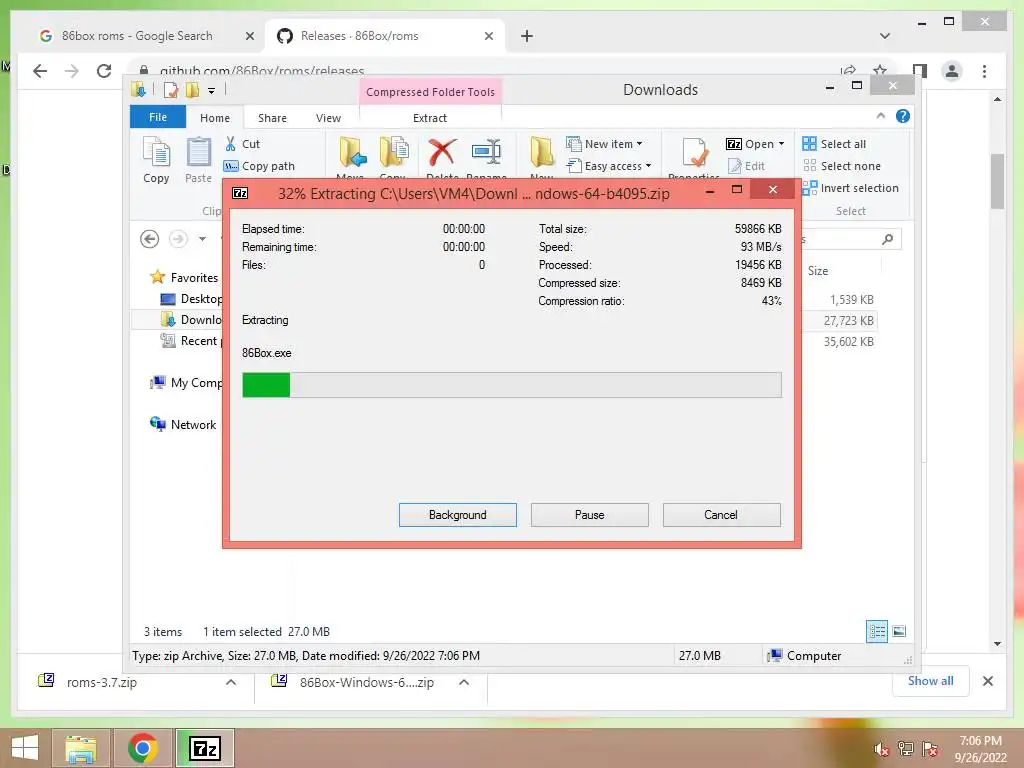The image size is (1024, 768).
Task: Switch Explorer to details view icon
Action: 876,631
